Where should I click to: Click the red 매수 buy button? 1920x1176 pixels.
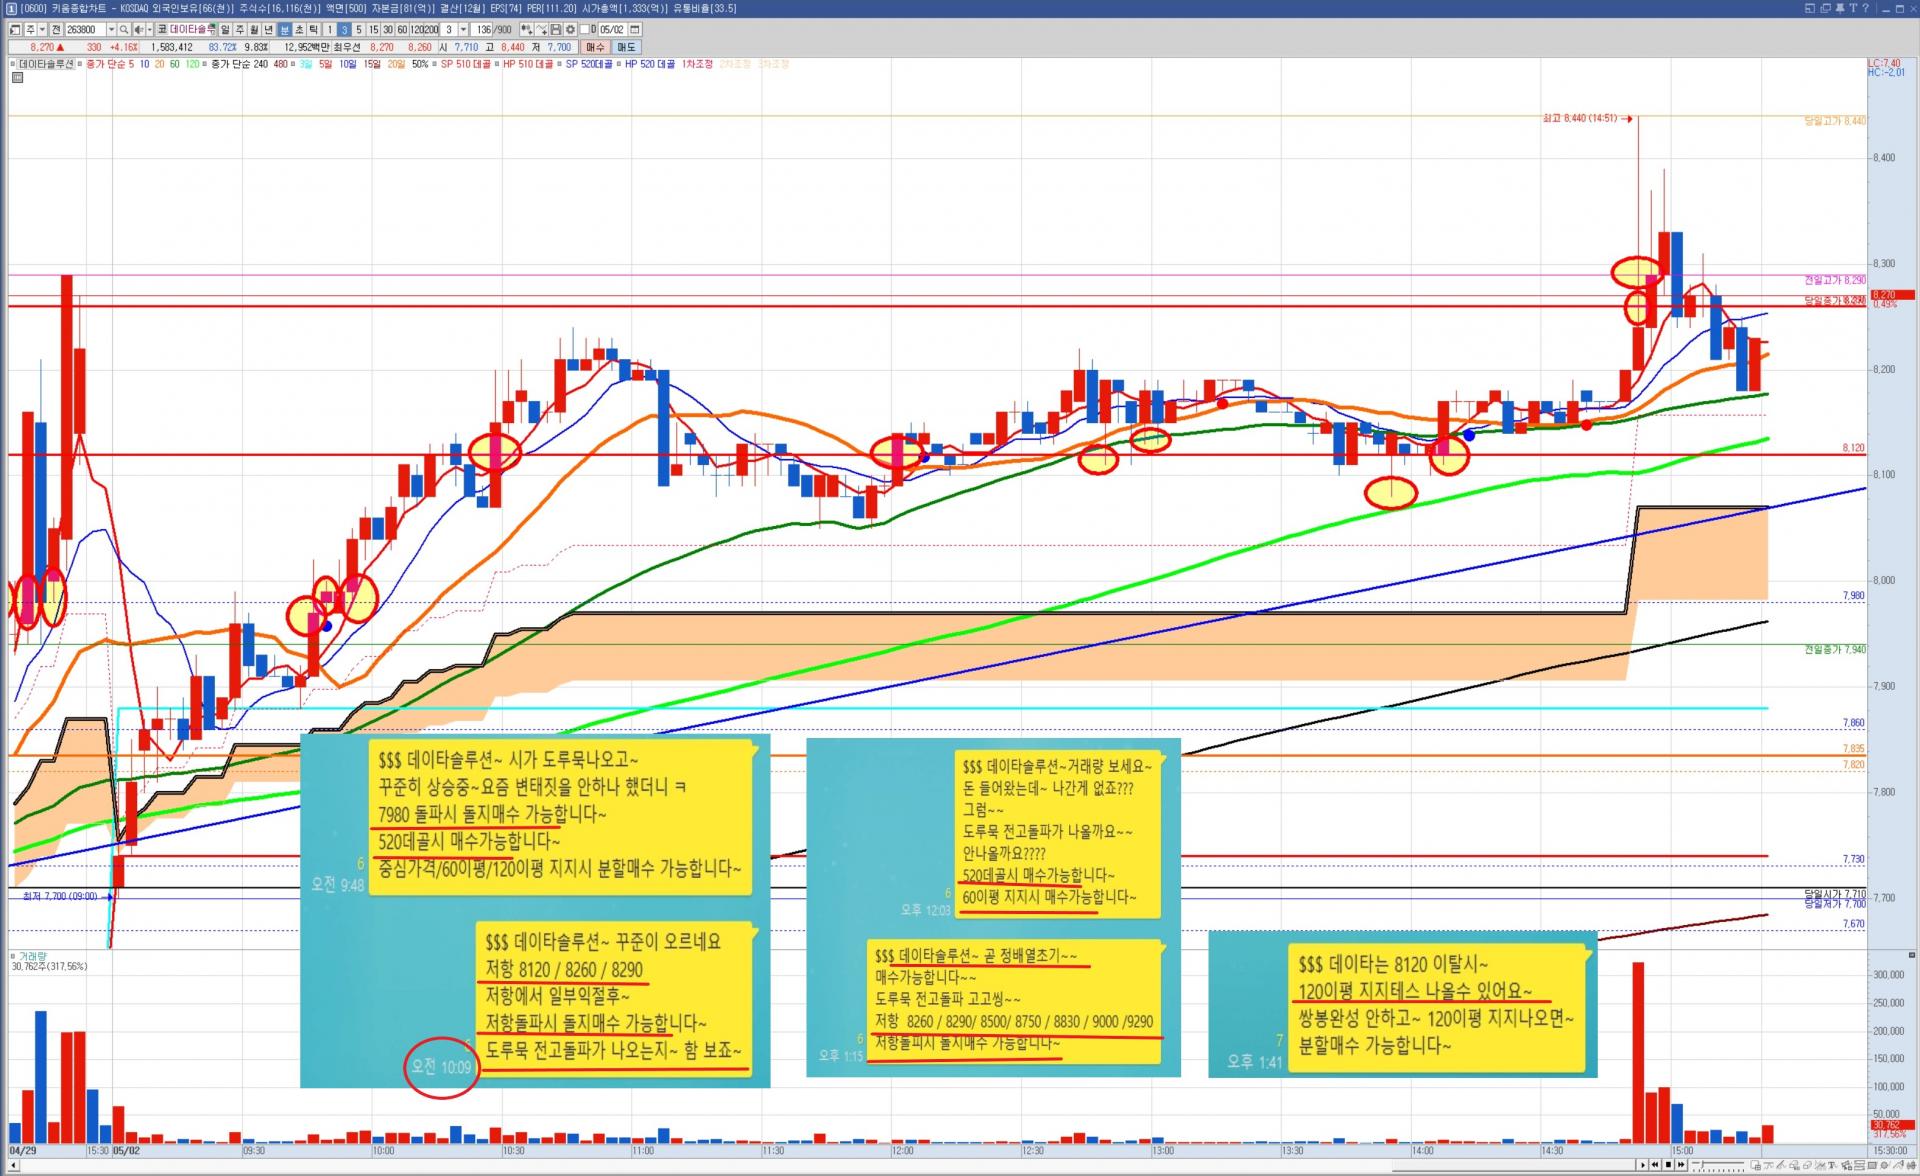click(x=595, y=47)
